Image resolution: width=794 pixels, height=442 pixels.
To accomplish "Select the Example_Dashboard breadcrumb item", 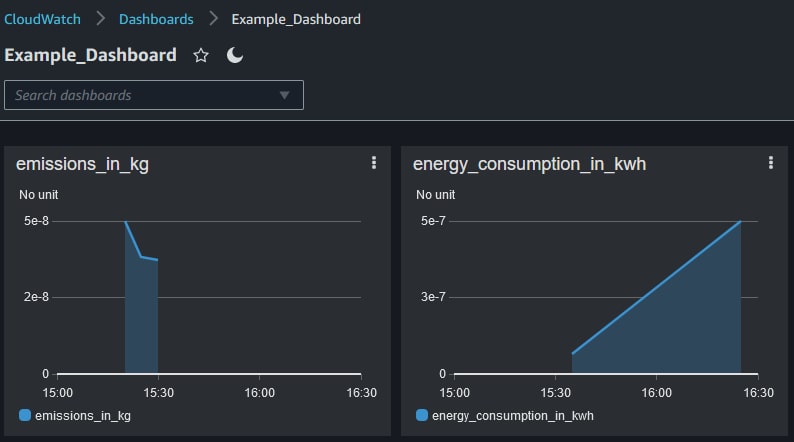I will point(296,19).
